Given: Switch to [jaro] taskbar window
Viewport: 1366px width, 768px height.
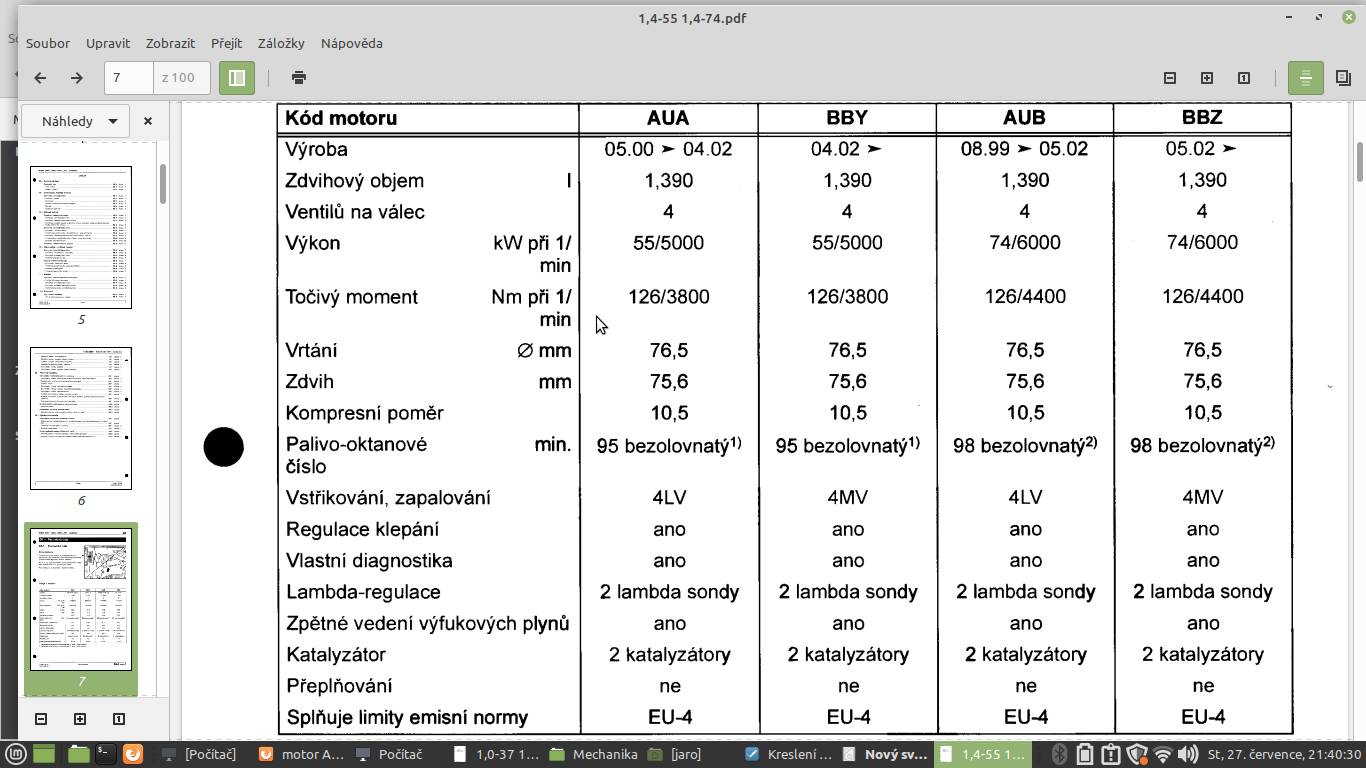Looking at the screenshot, I should point(675,754).
